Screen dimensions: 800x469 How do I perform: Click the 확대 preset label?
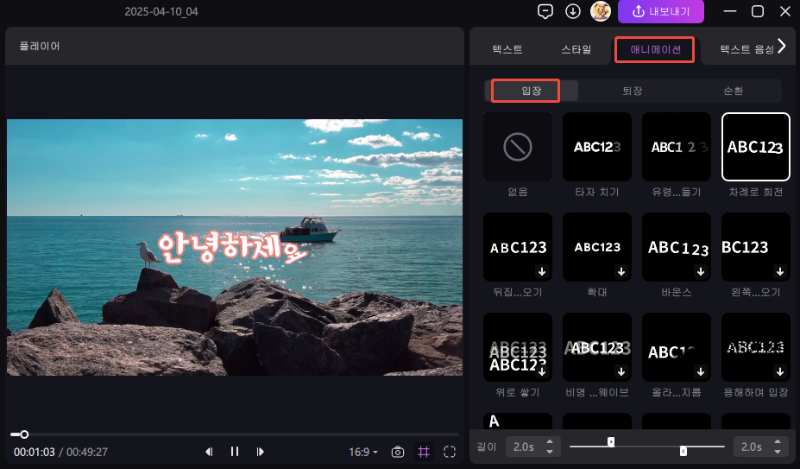pyautogui.click(x=597, y=292)
